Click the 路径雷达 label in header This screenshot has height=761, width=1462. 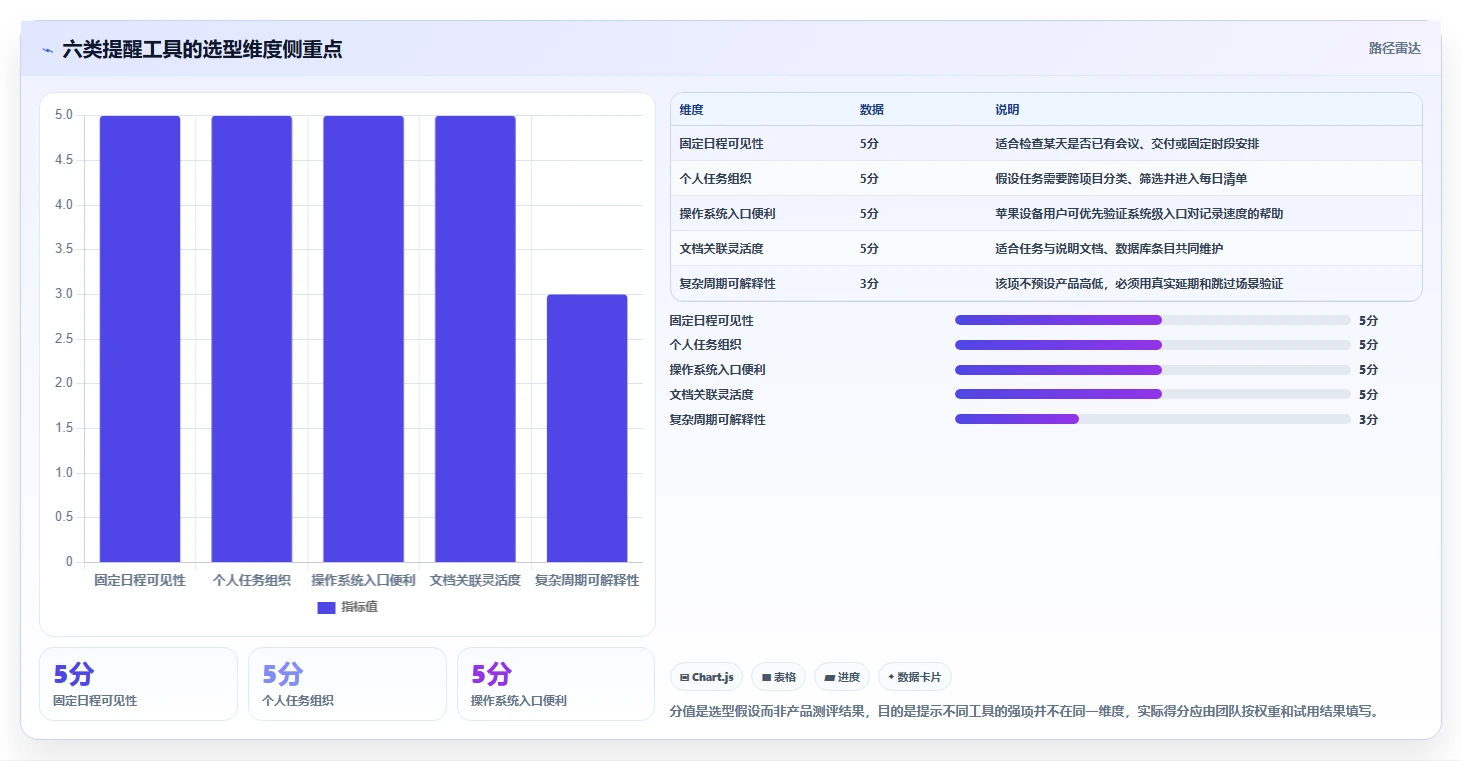pyautogui.click(x=1395, y=48)
